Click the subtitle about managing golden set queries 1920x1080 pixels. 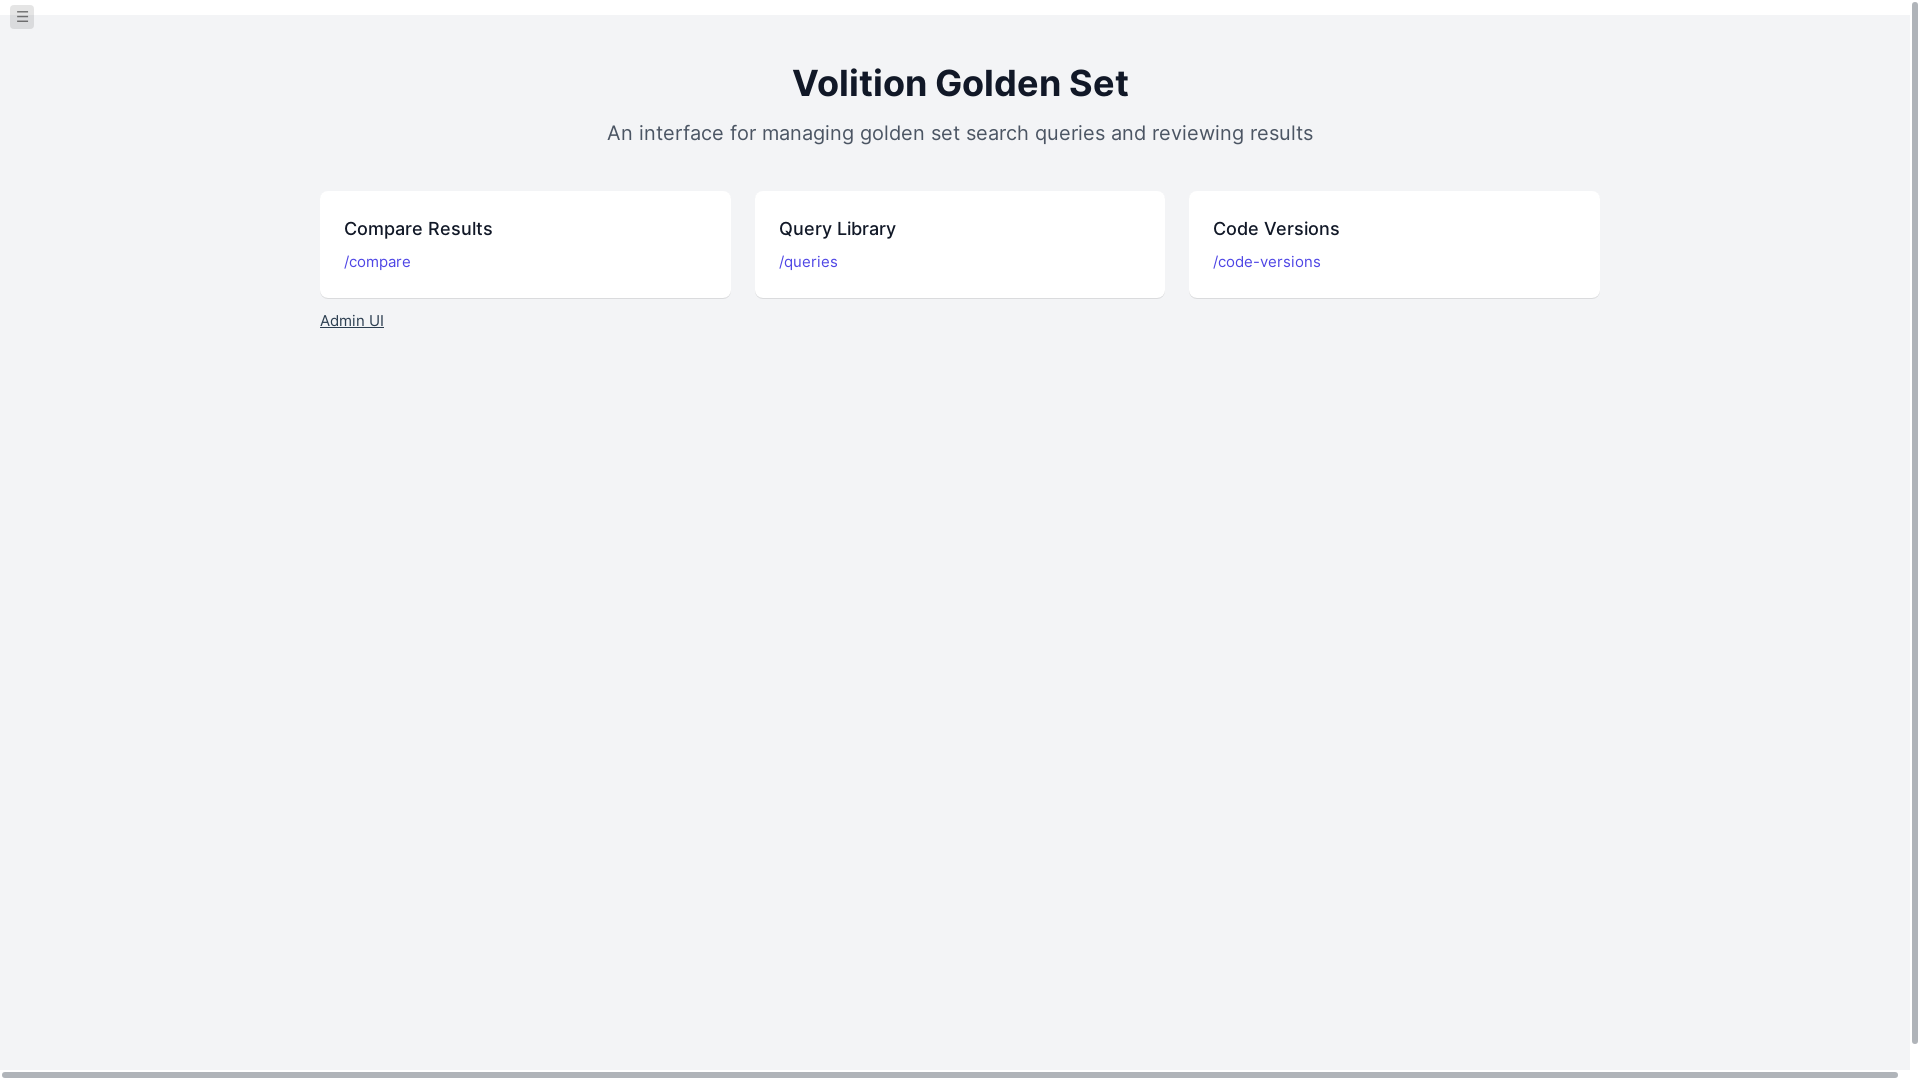960,133
